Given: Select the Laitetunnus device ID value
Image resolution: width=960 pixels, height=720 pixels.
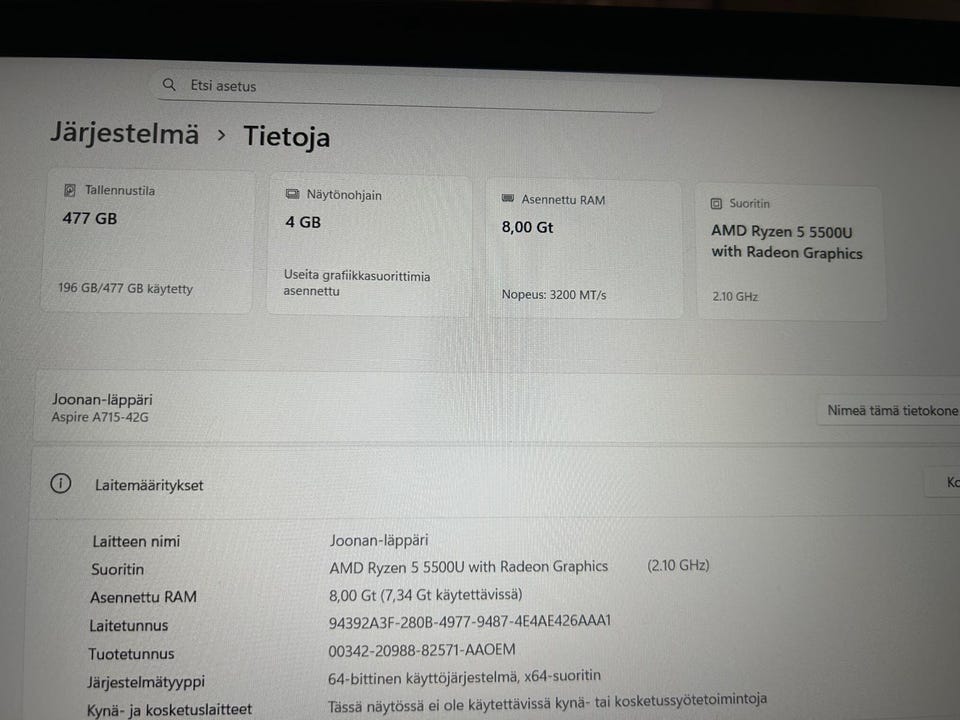Looking at the screenshot, I should (x=470, y=621).
